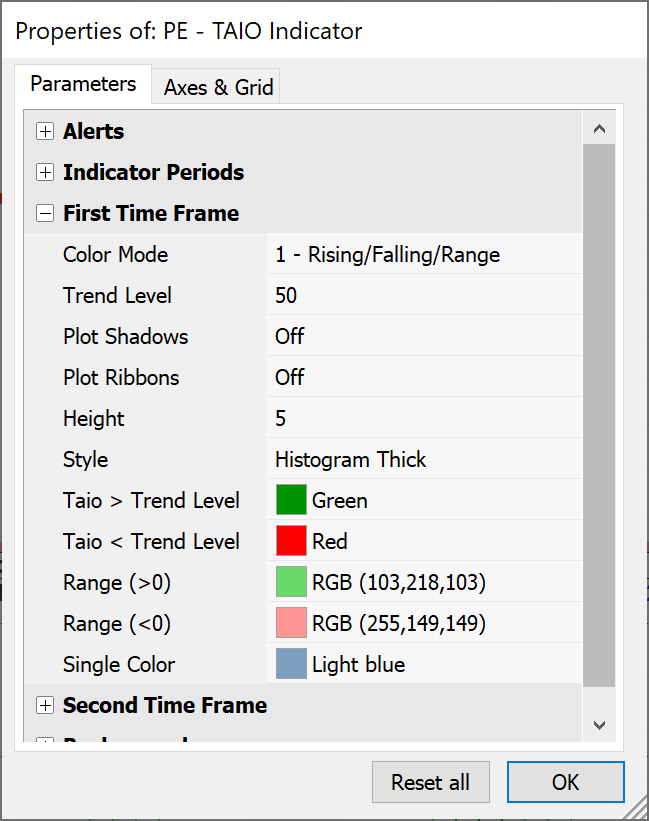Click the Range (<0) pink swatch
This screenshot has width=649, height=821.
[x=291, y=623]
